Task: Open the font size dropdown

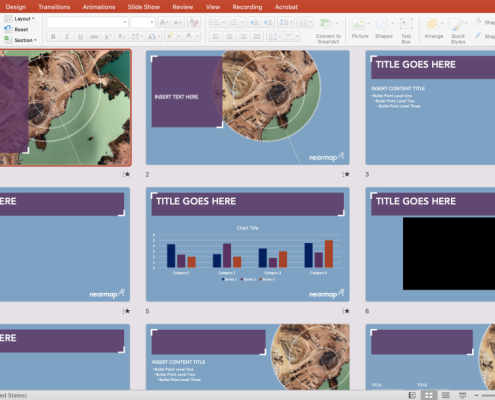Action: [151, 22]
